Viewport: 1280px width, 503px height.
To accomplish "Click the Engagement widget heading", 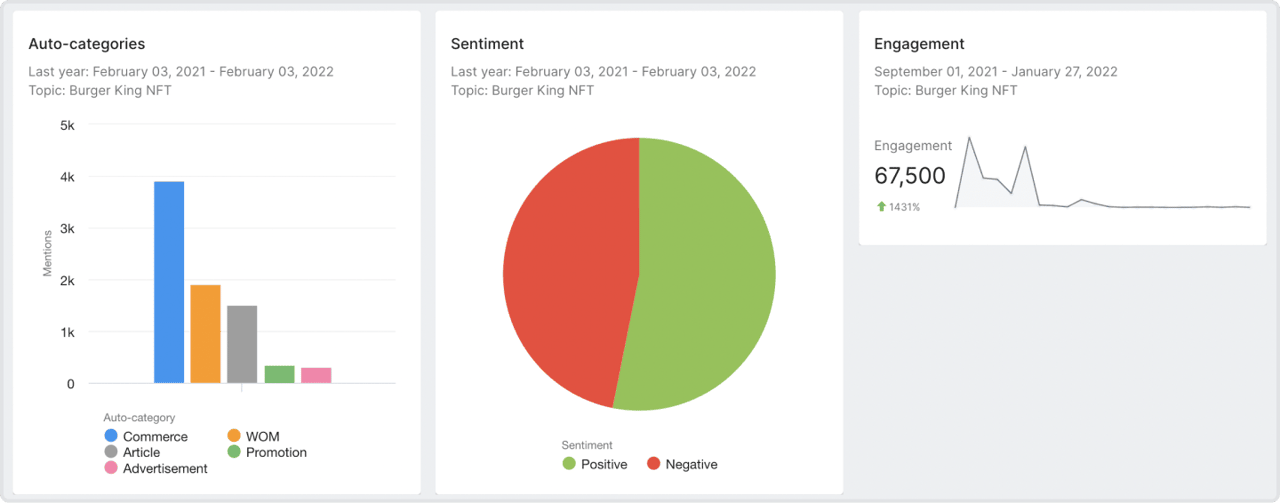I will click(919, 44).
